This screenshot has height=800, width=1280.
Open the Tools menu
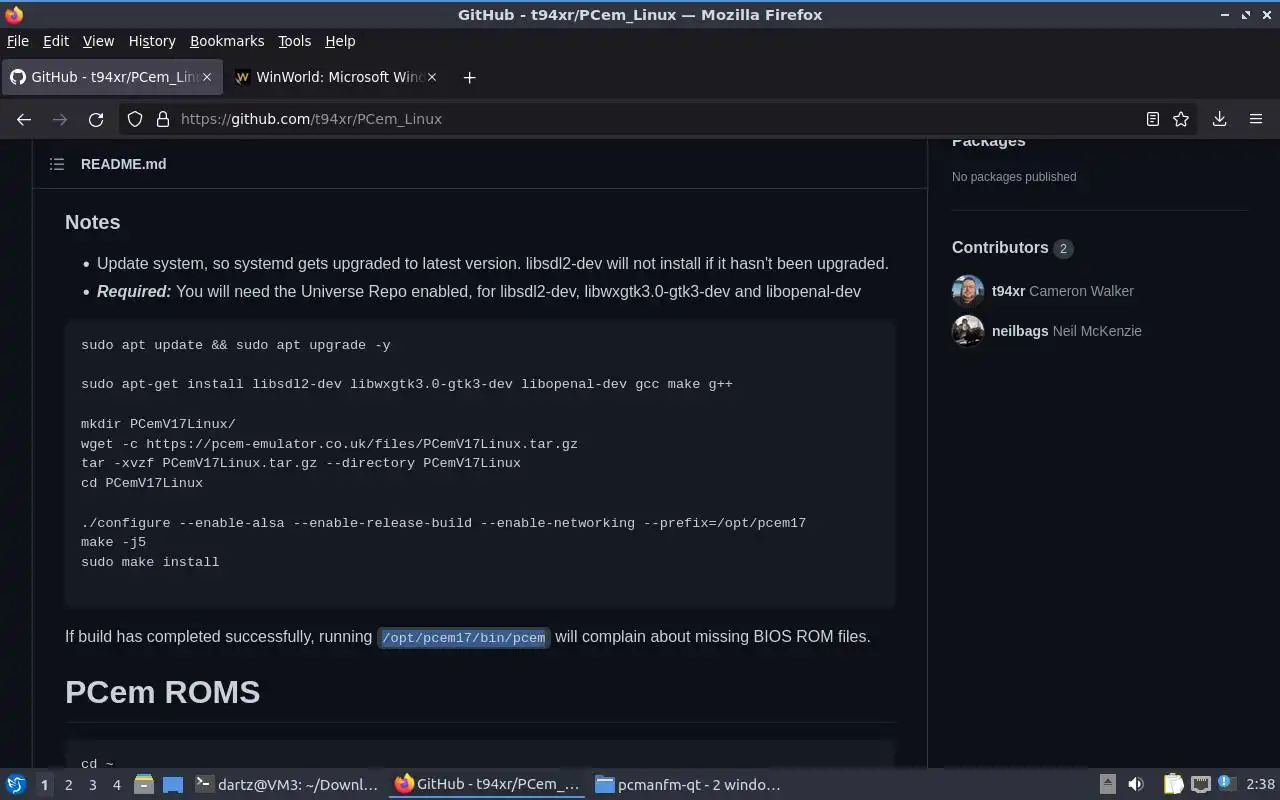294,41
